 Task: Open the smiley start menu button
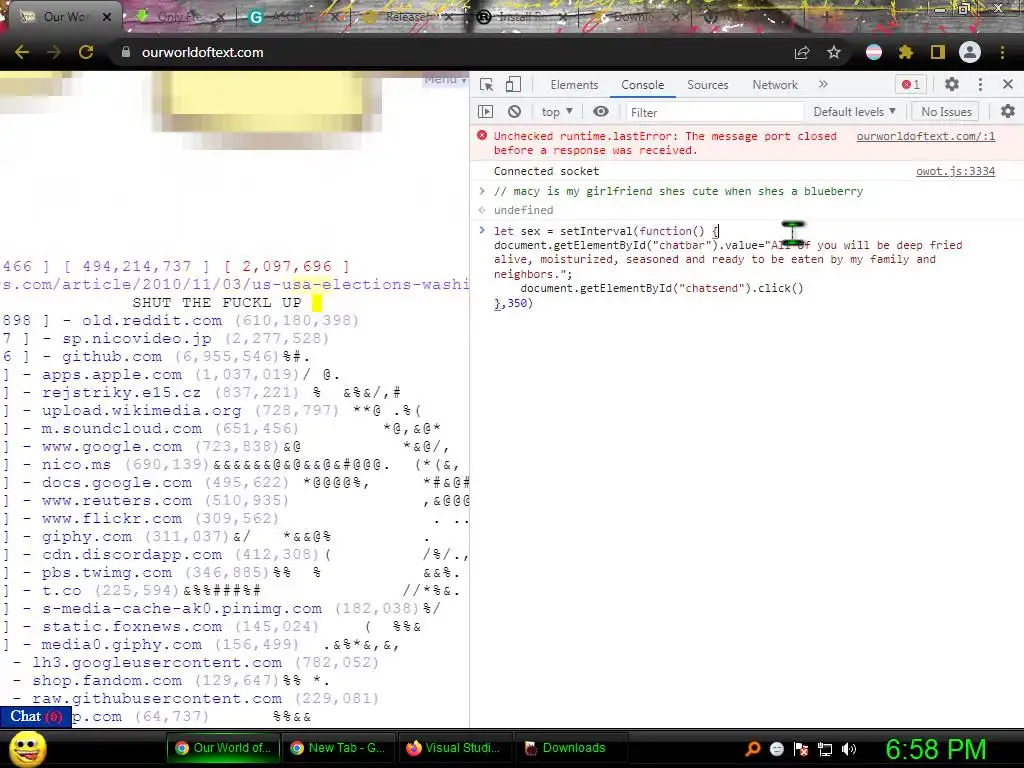tap(27, 748)
